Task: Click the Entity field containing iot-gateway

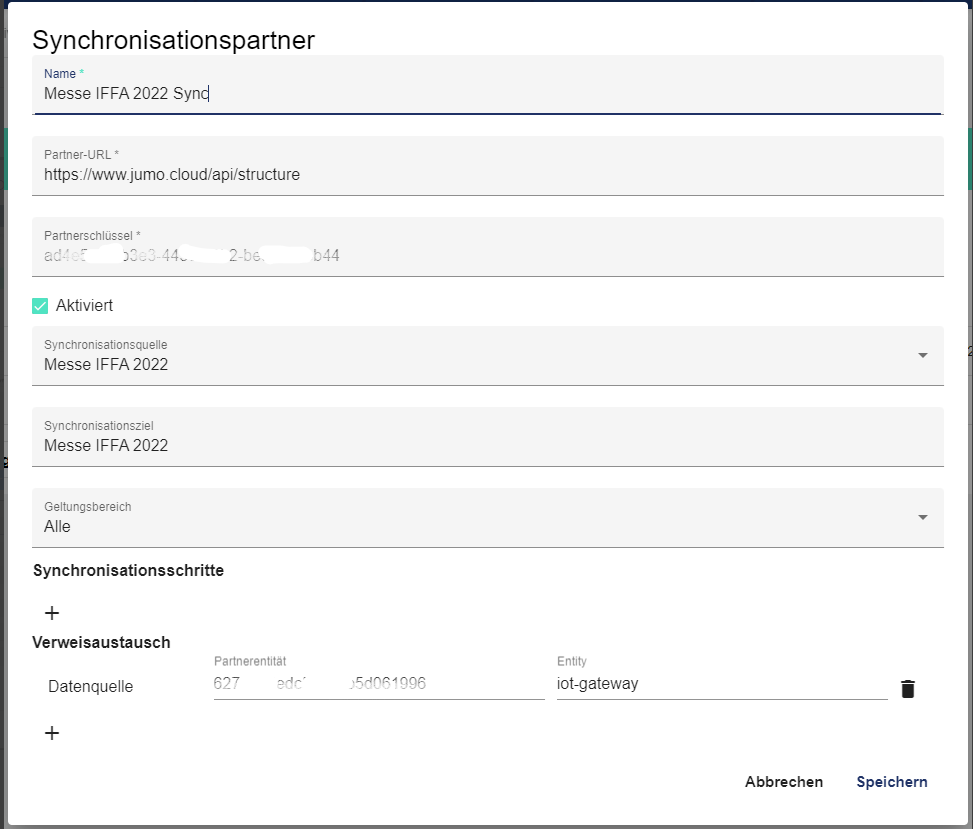Action: 720,684
